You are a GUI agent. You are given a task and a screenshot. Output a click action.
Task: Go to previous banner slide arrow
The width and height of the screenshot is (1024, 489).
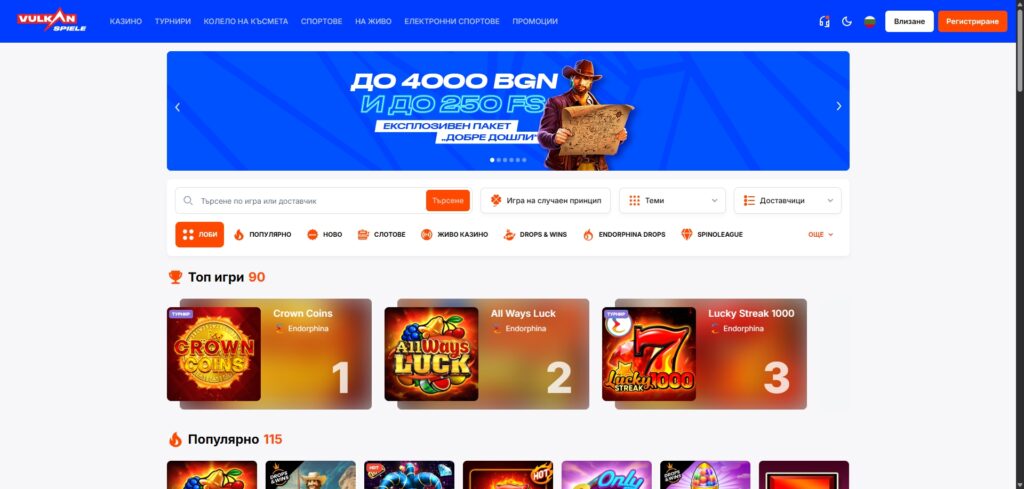177,107
